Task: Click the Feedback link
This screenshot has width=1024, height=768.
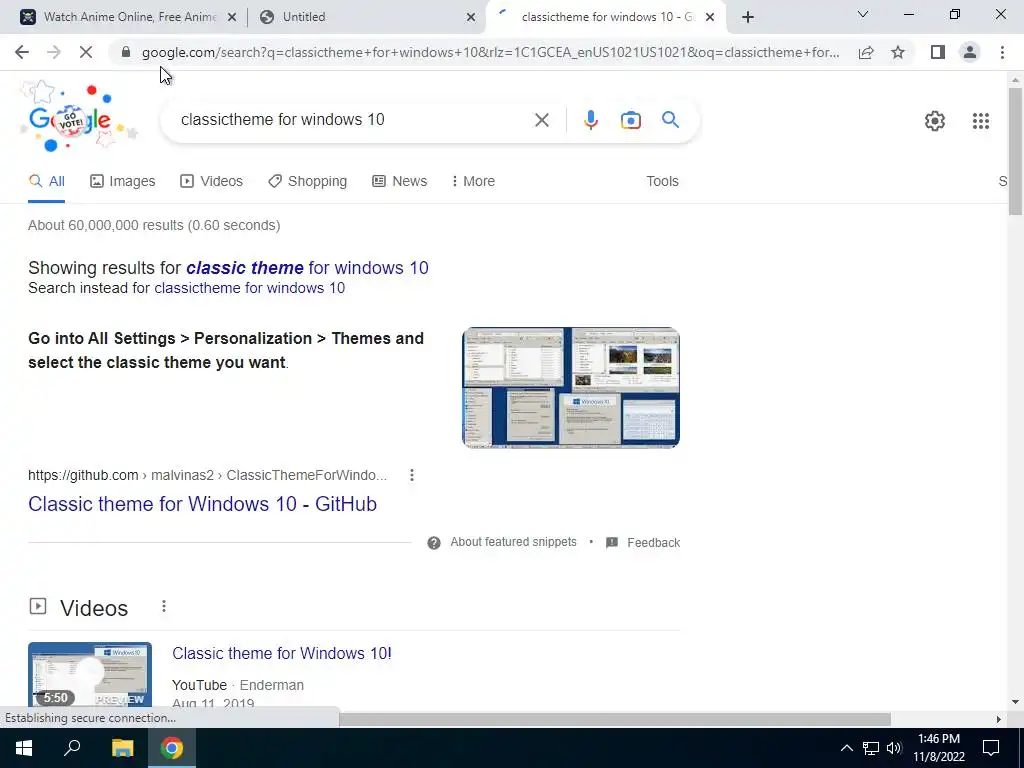Action: (654, 543)
